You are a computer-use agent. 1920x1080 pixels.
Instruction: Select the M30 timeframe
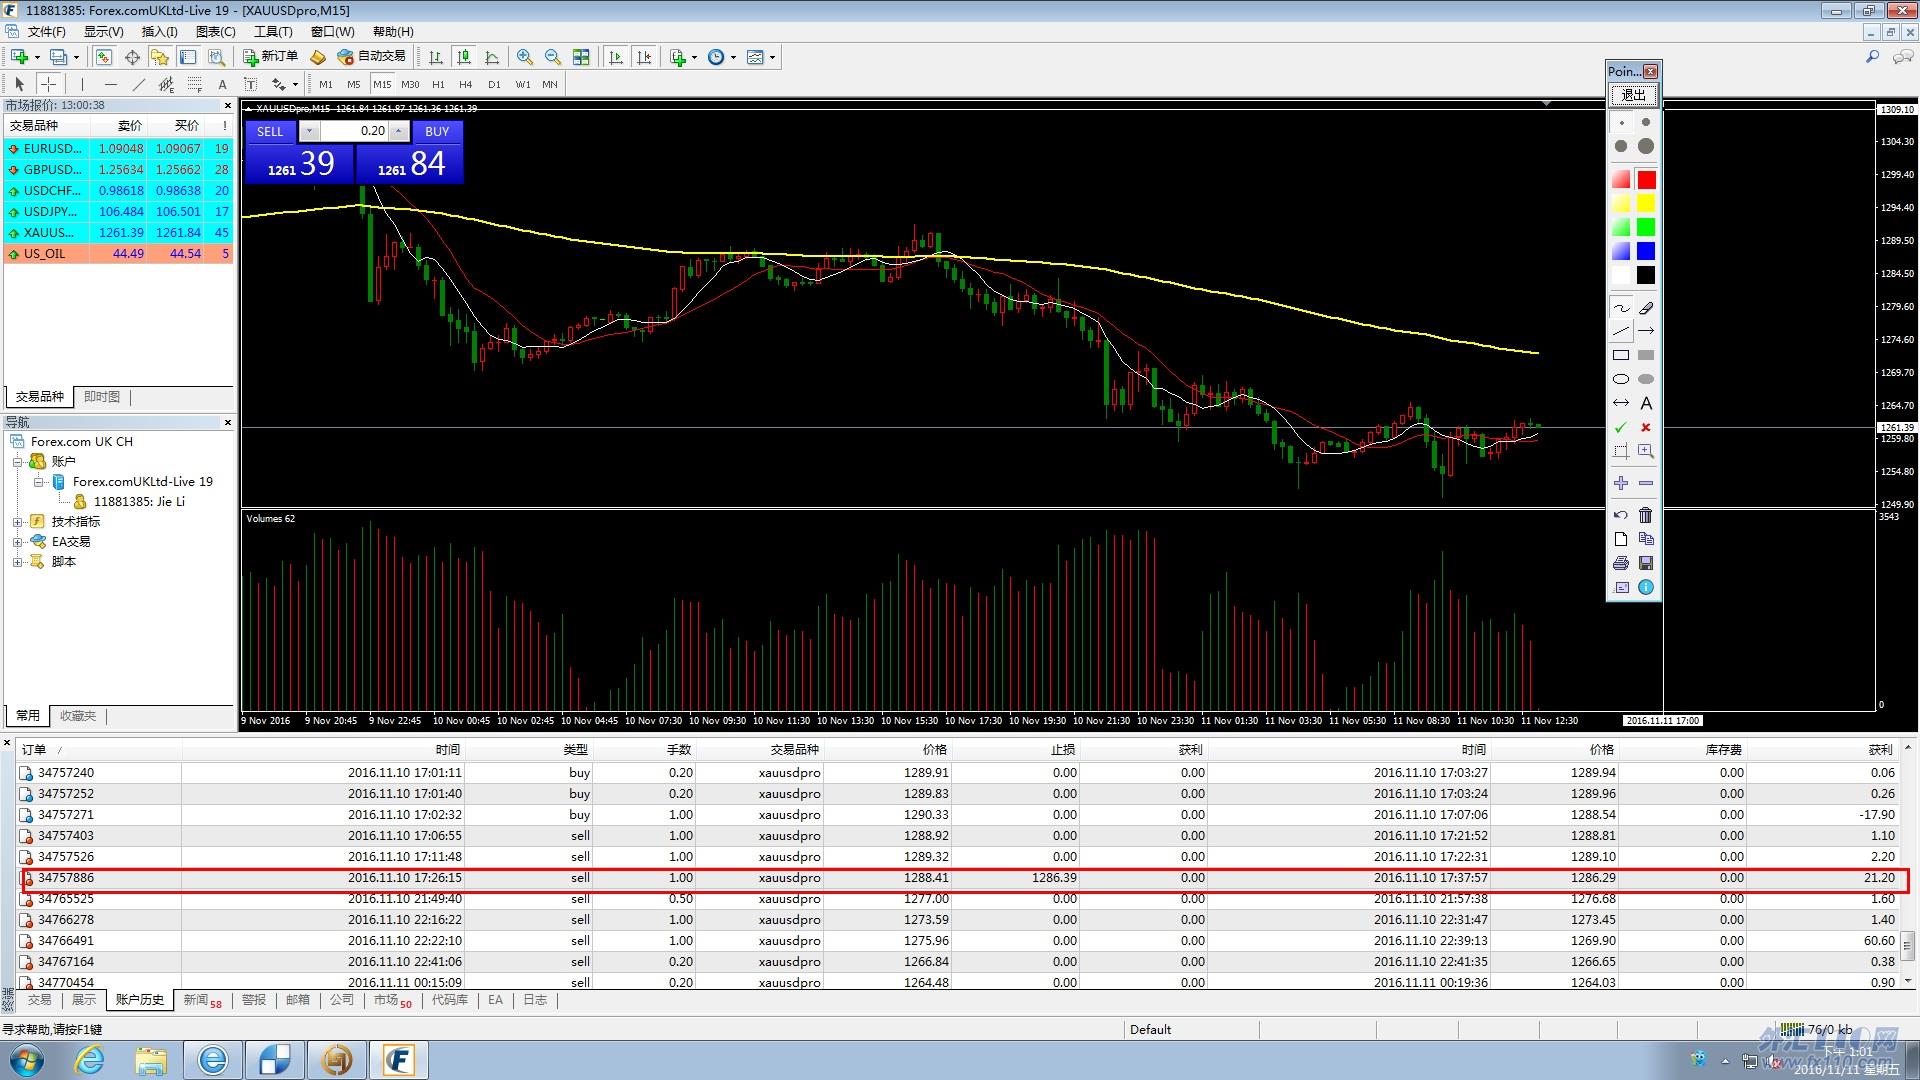(410, 84)
